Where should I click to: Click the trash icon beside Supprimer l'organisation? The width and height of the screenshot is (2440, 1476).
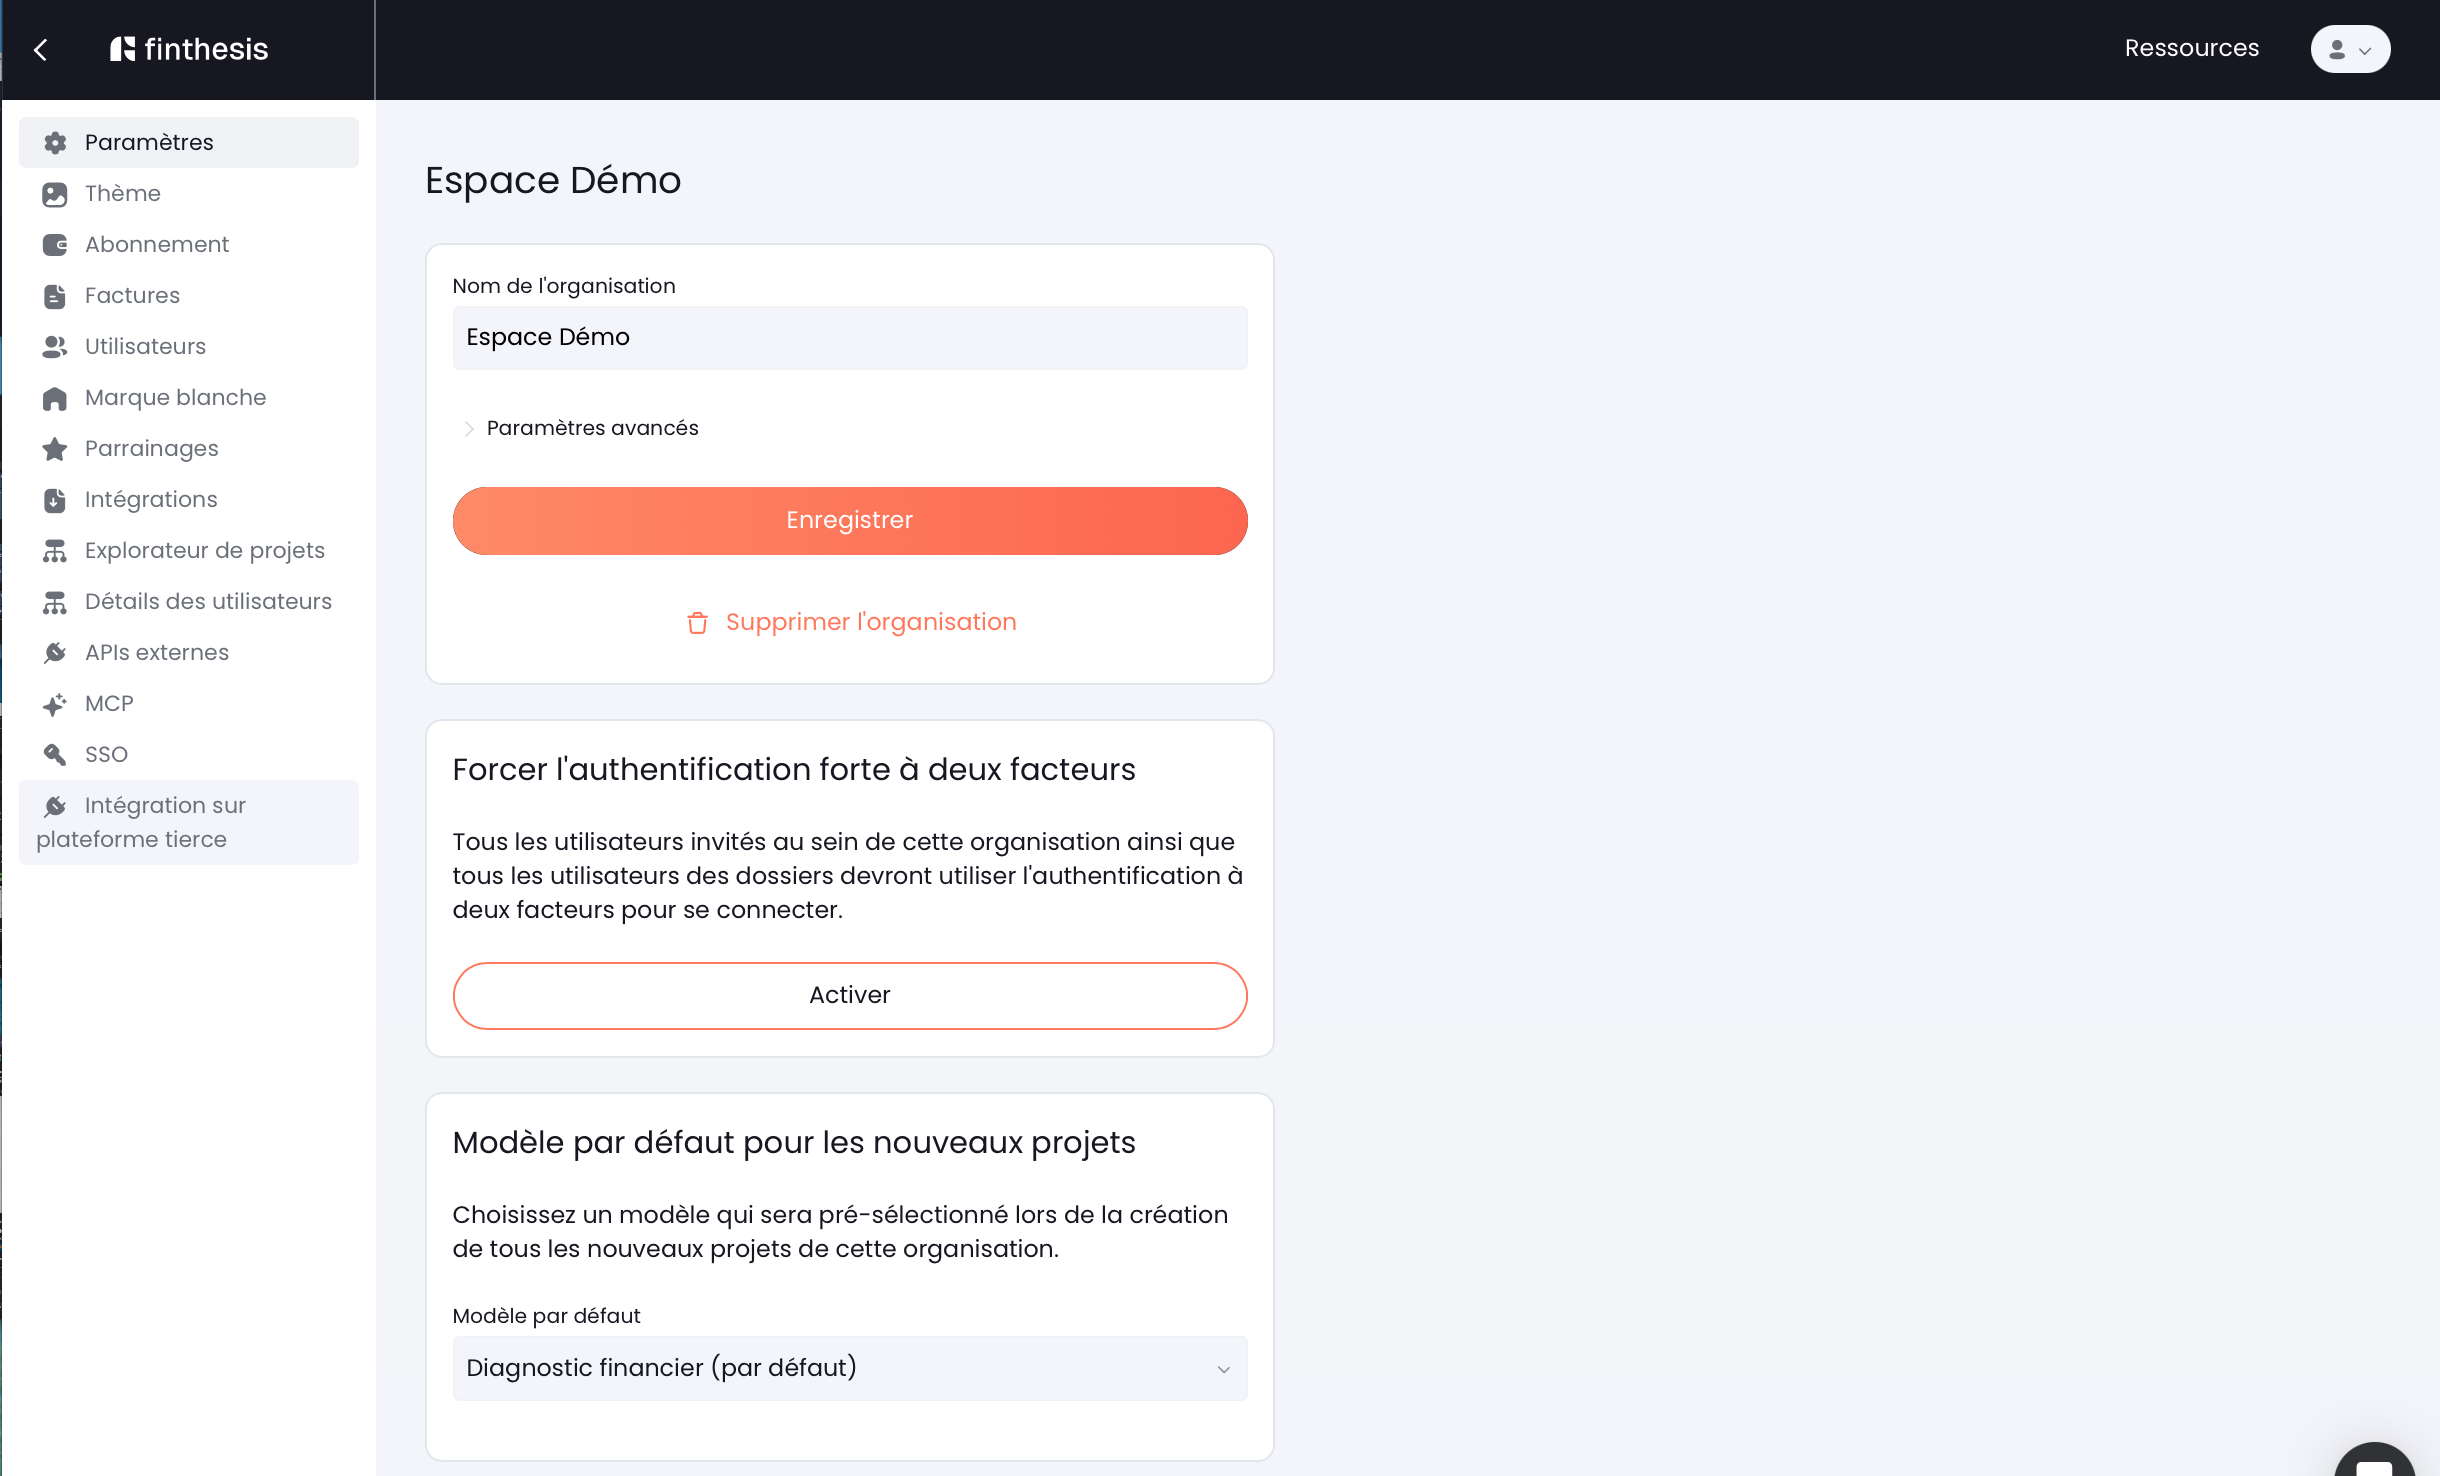[697, 623]
